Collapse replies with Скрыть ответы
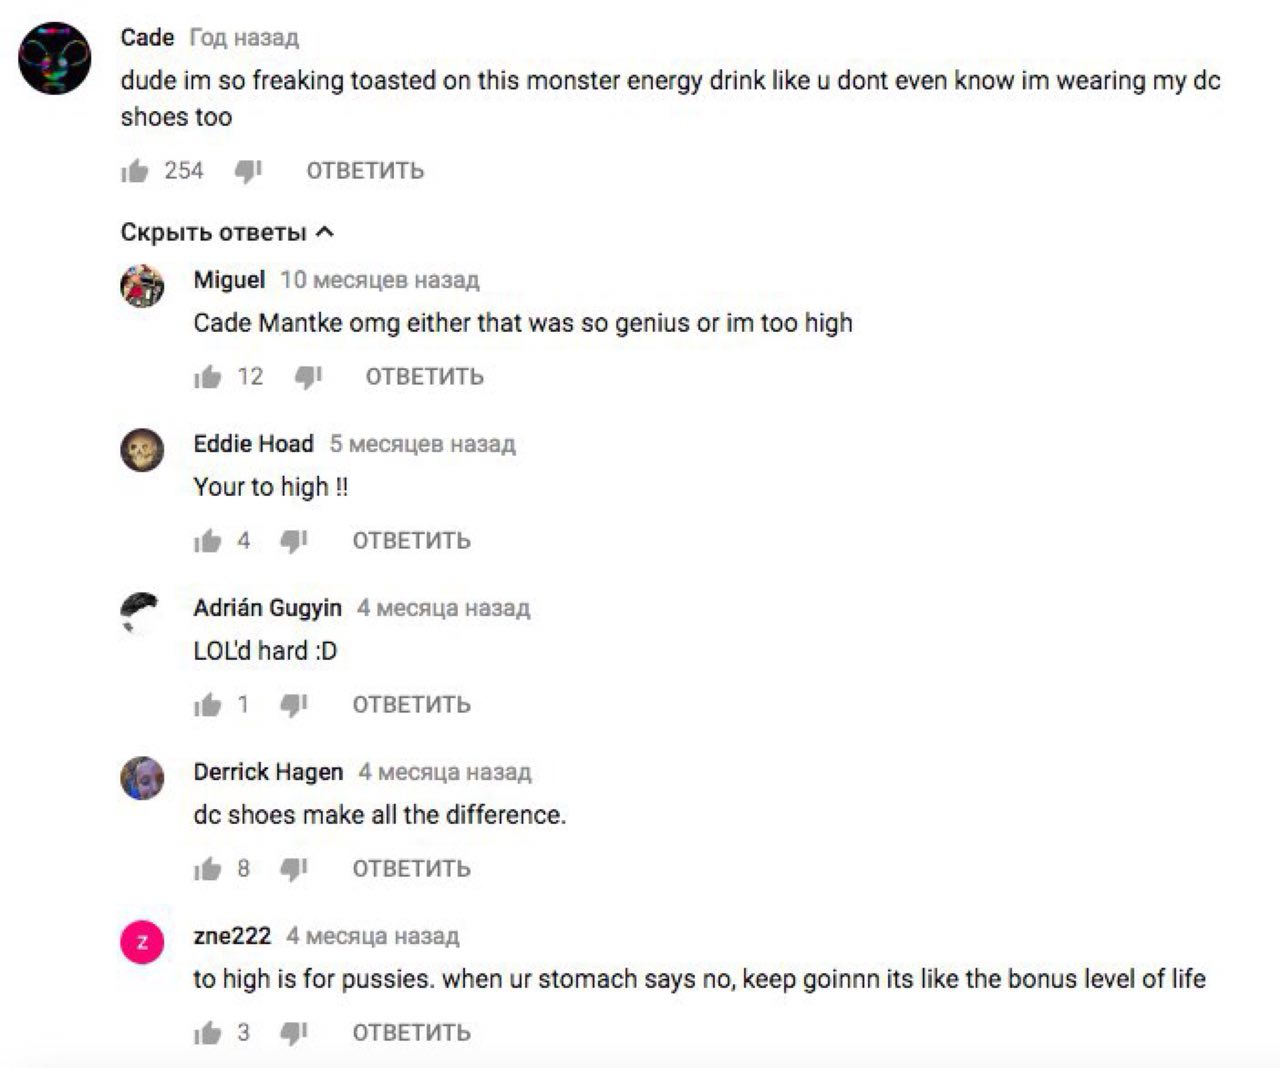This screenshot has height=1068, width=1280. (227, 233)
